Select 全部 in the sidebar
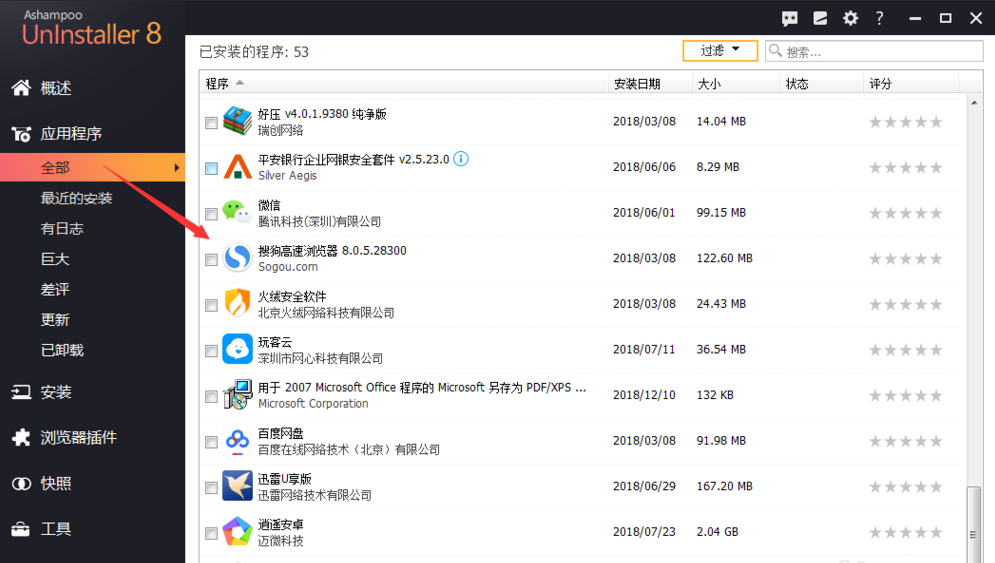 click(93, 168)
